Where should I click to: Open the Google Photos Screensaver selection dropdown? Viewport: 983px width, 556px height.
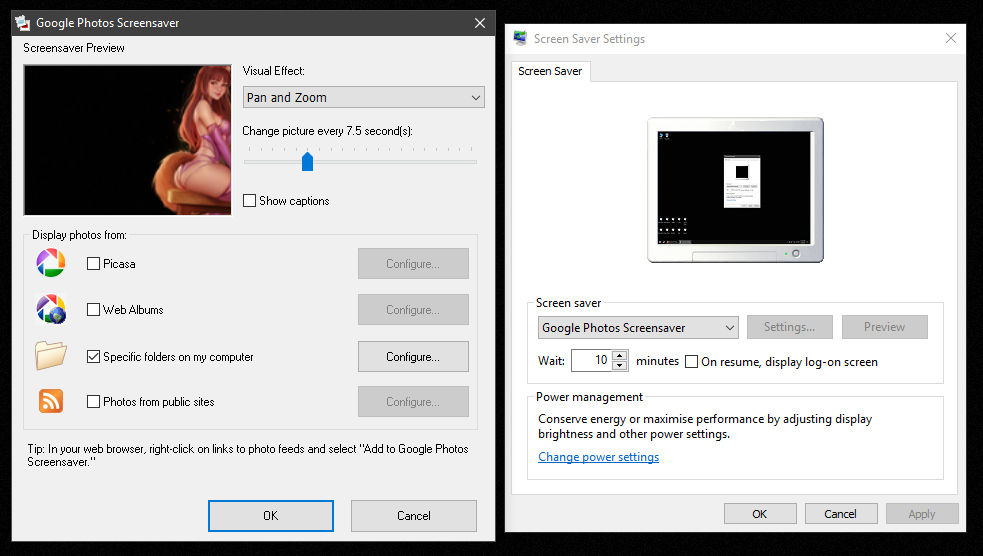click(x=638, y=328)
